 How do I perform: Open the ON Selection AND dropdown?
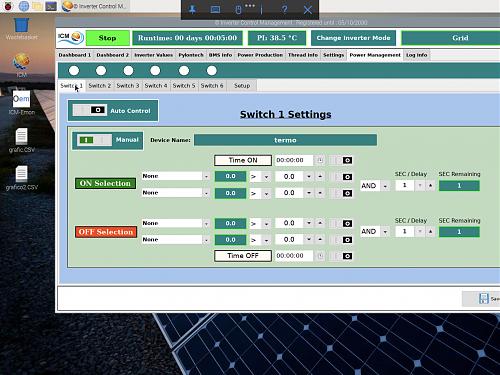point(375,186)
